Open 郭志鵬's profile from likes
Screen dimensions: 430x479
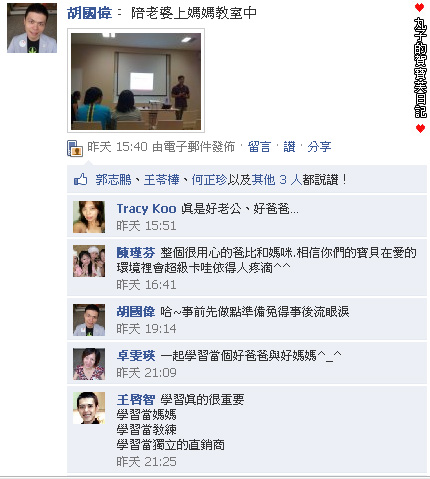point(113,180)
